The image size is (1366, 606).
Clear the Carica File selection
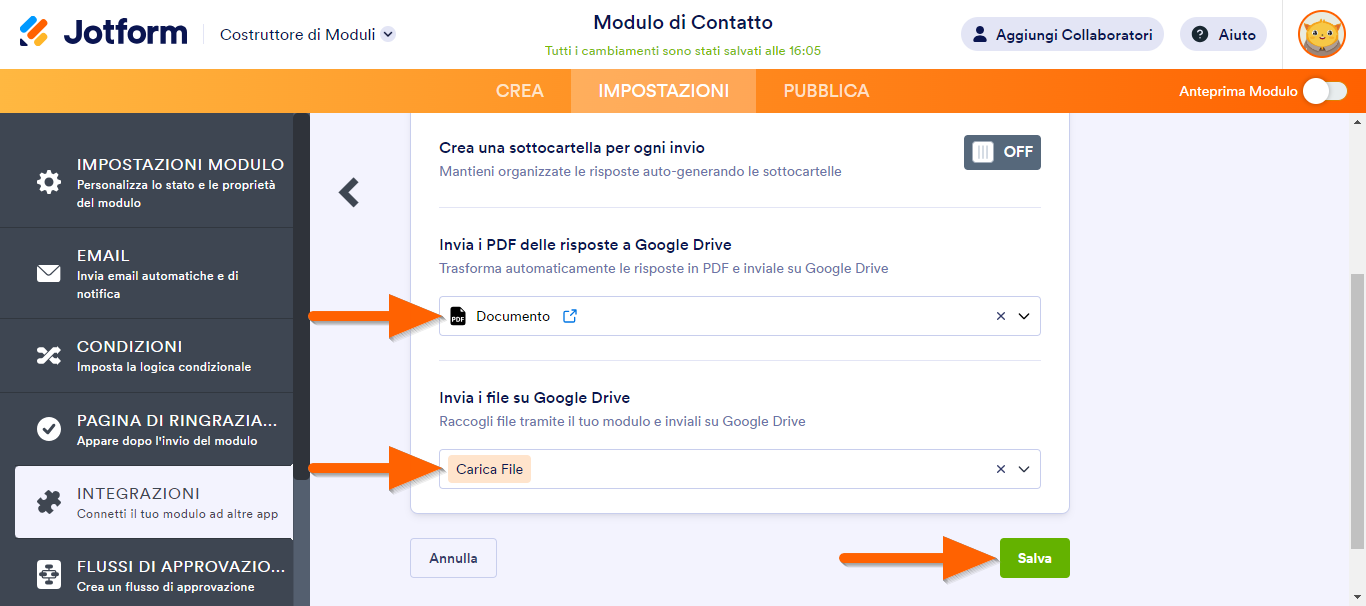coord(1000,469)
